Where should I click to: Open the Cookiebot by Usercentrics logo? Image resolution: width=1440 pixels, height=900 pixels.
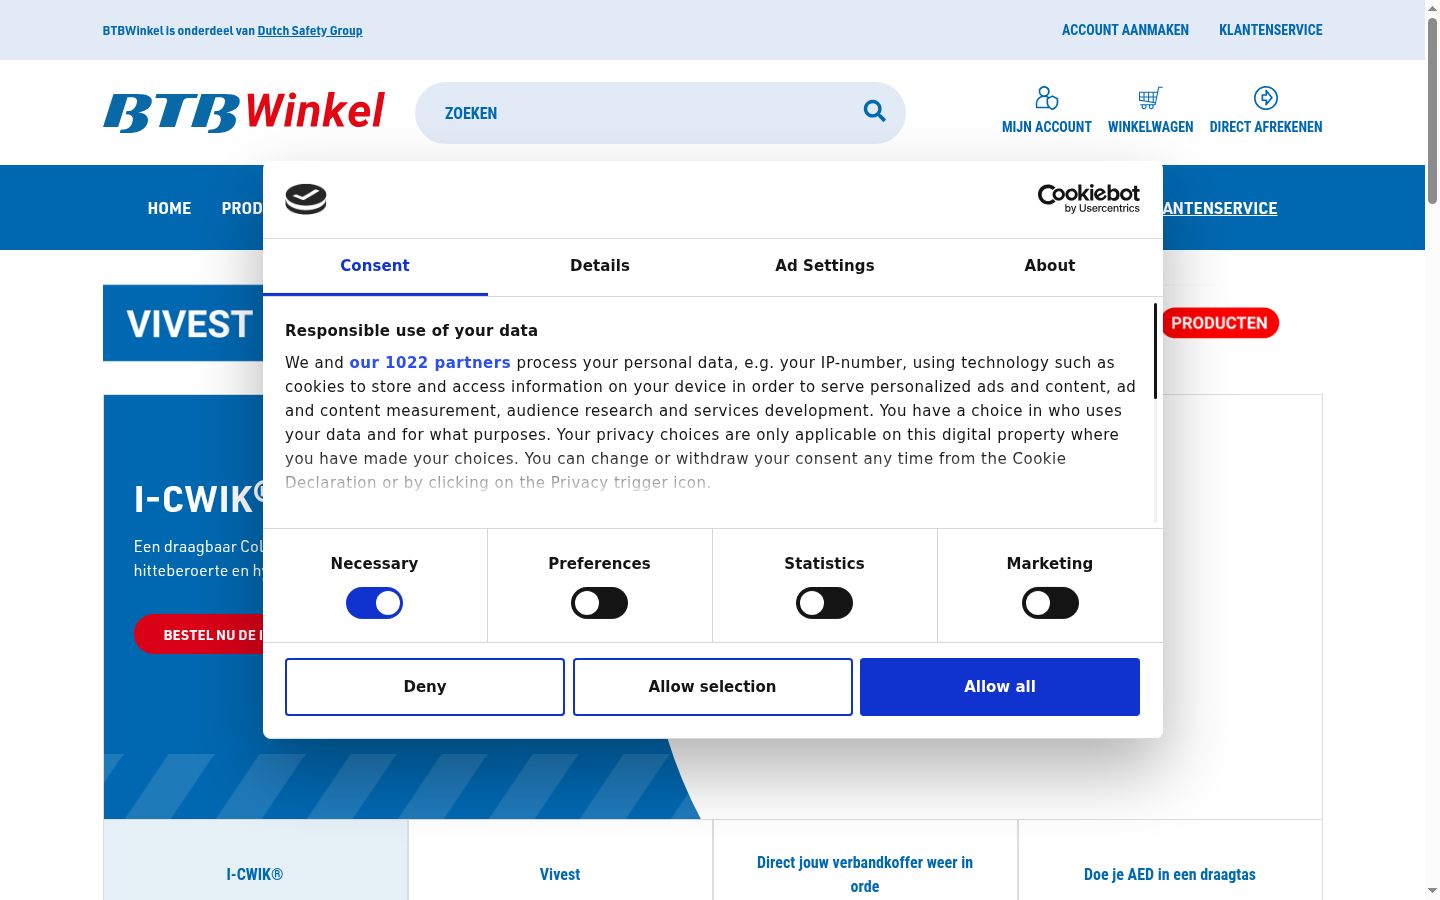click(x=1089, y=198)
